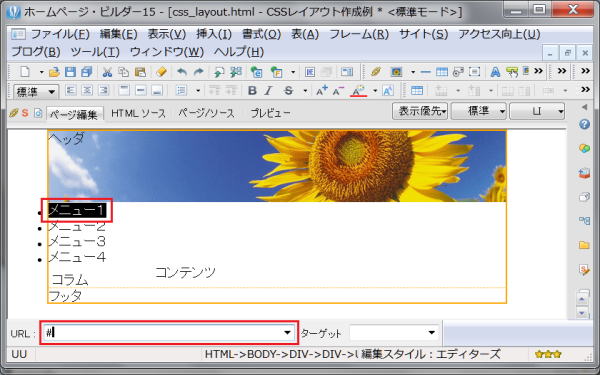Screen dimensions: 600x375
Task: Cut selection with the scissors icon
Action: 107,72
